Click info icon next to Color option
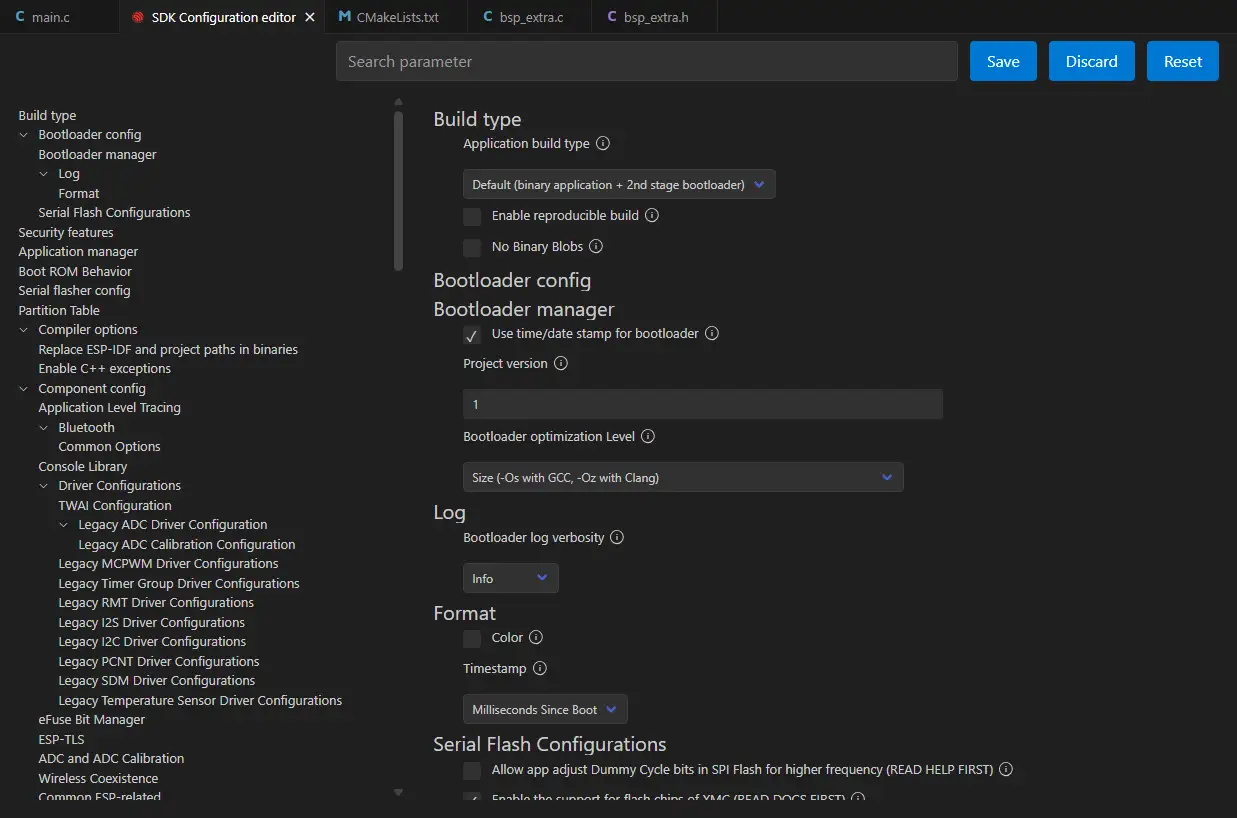This screenshot has width=1237, height=818. point(536,638)
